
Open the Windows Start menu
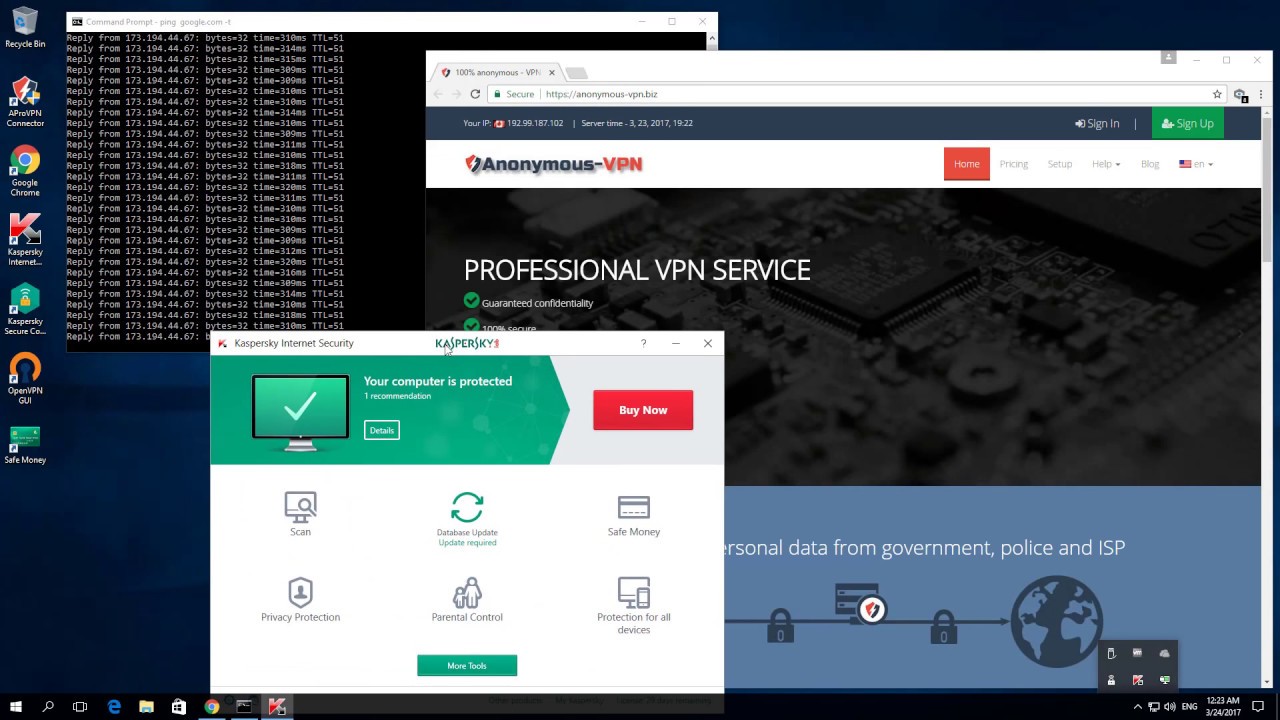(16, 706)
